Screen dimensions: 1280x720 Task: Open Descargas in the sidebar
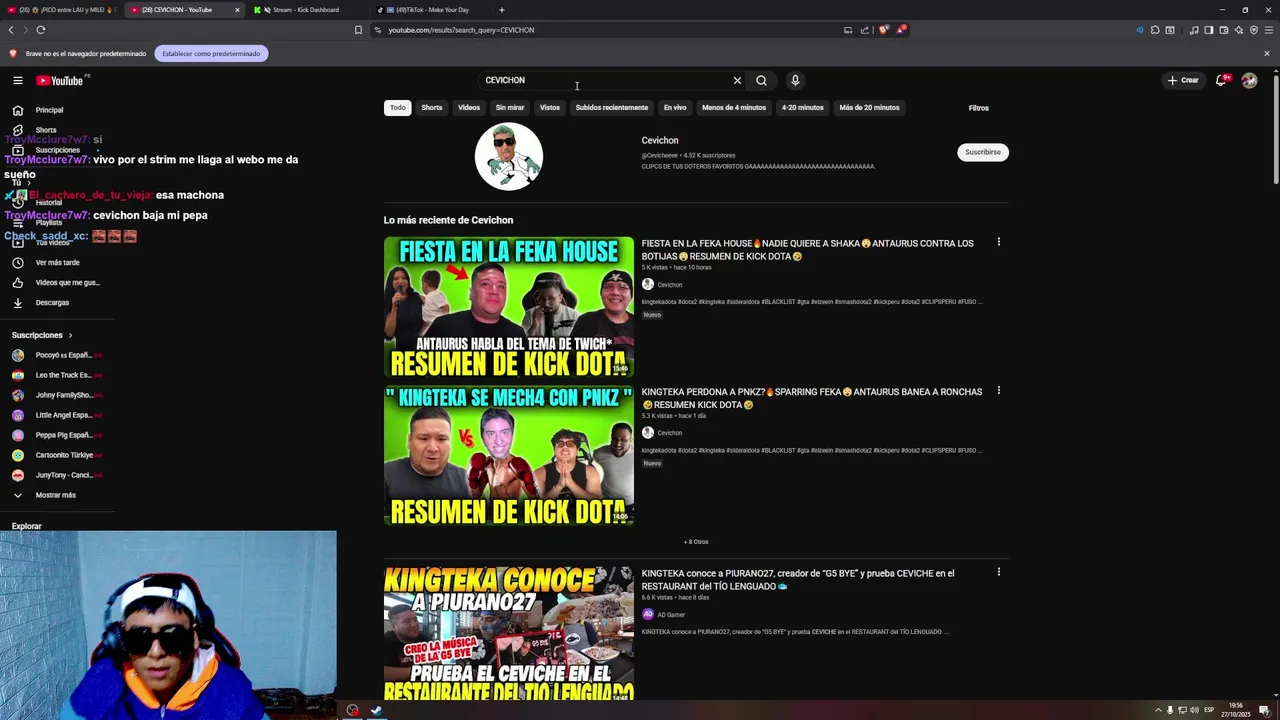(x=52, y=302)
